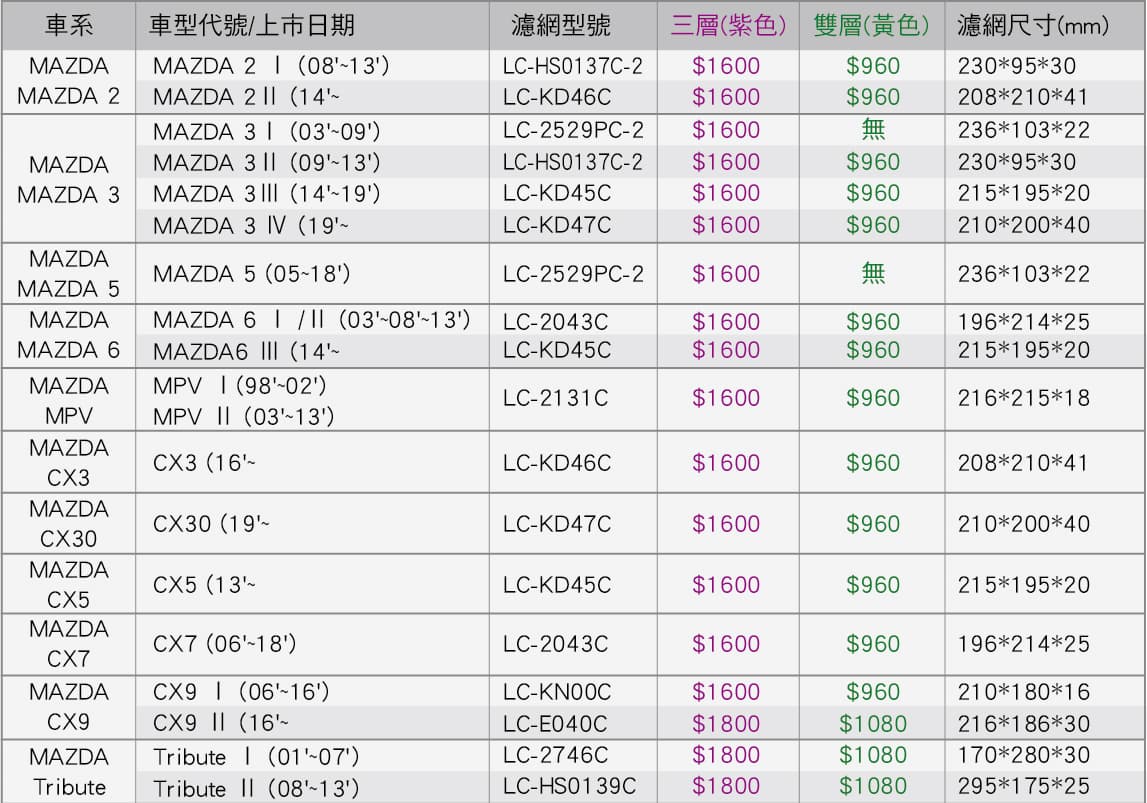This screenshot has width=1147, height=803.
Task: Click $960 in the CX5 row
Action: [x=873, y=585]
